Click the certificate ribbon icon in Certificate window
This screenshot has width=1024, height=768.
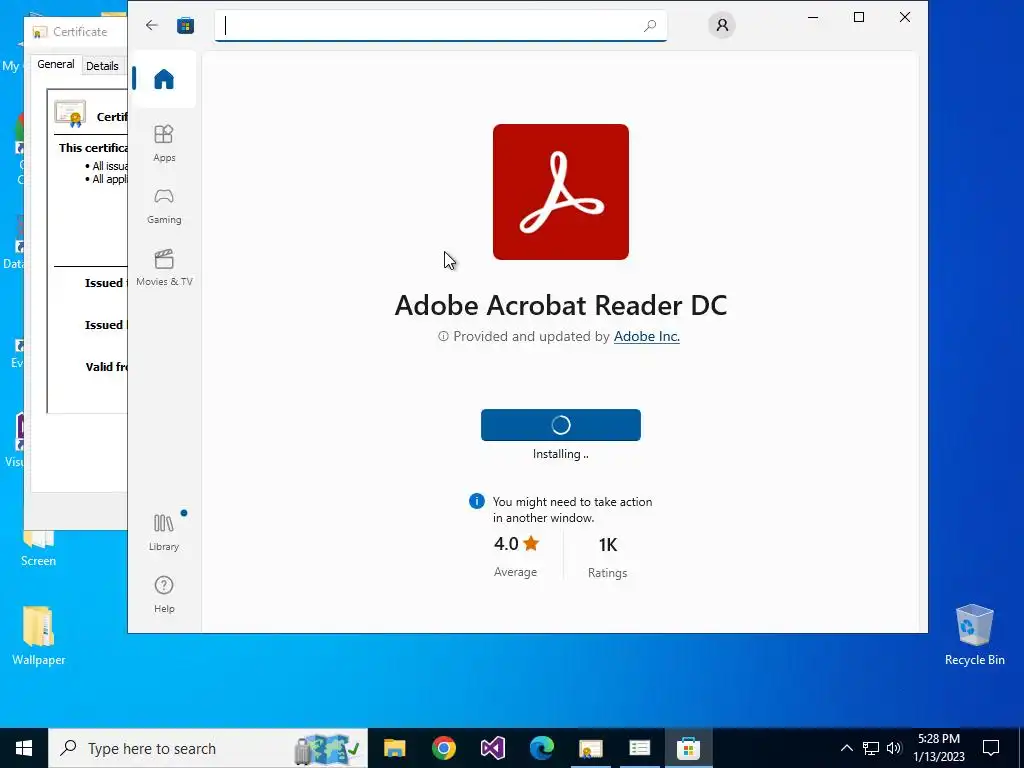tap(71, 114)
